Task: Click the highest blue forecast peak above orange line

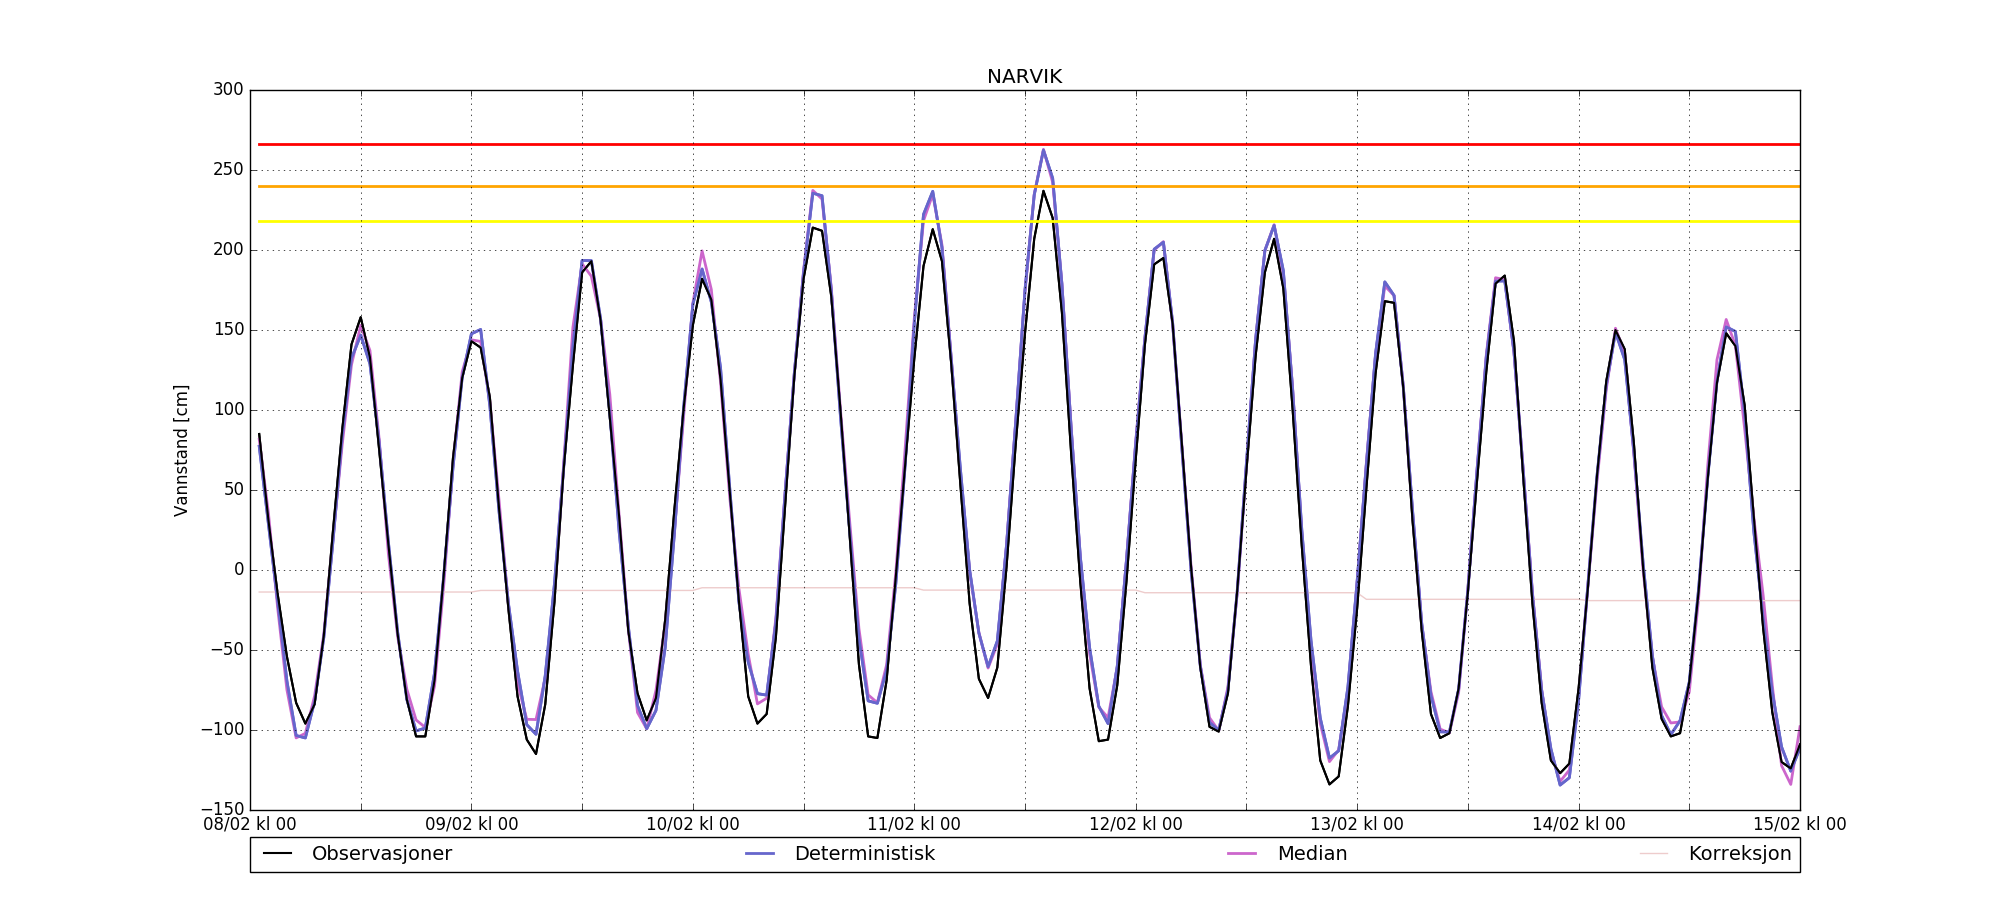Action: click(x=1043, y=151)
